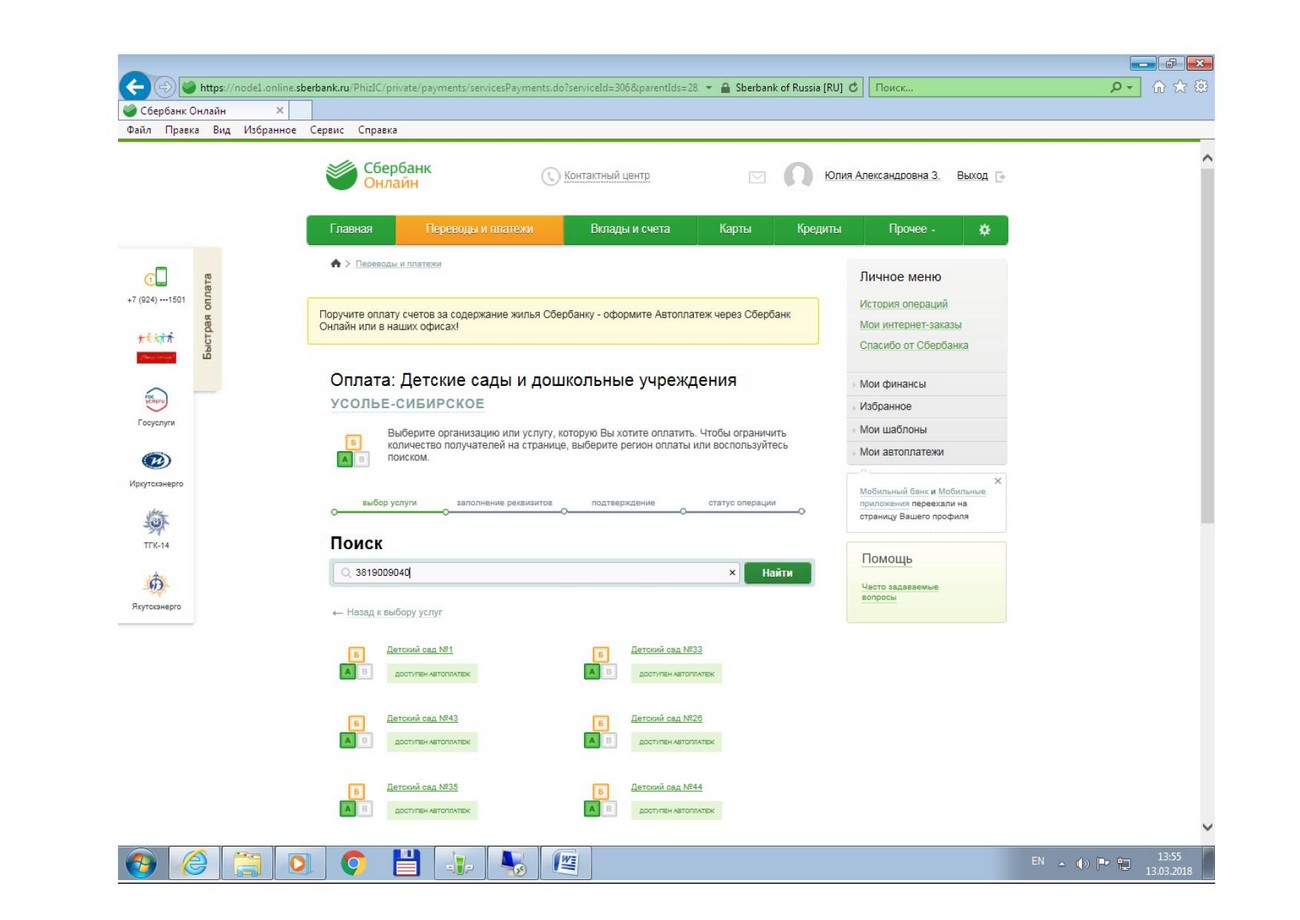Viewport: 1300px width, 920px height.
Task: Open Контактный центр link
Action: (606, 176)
